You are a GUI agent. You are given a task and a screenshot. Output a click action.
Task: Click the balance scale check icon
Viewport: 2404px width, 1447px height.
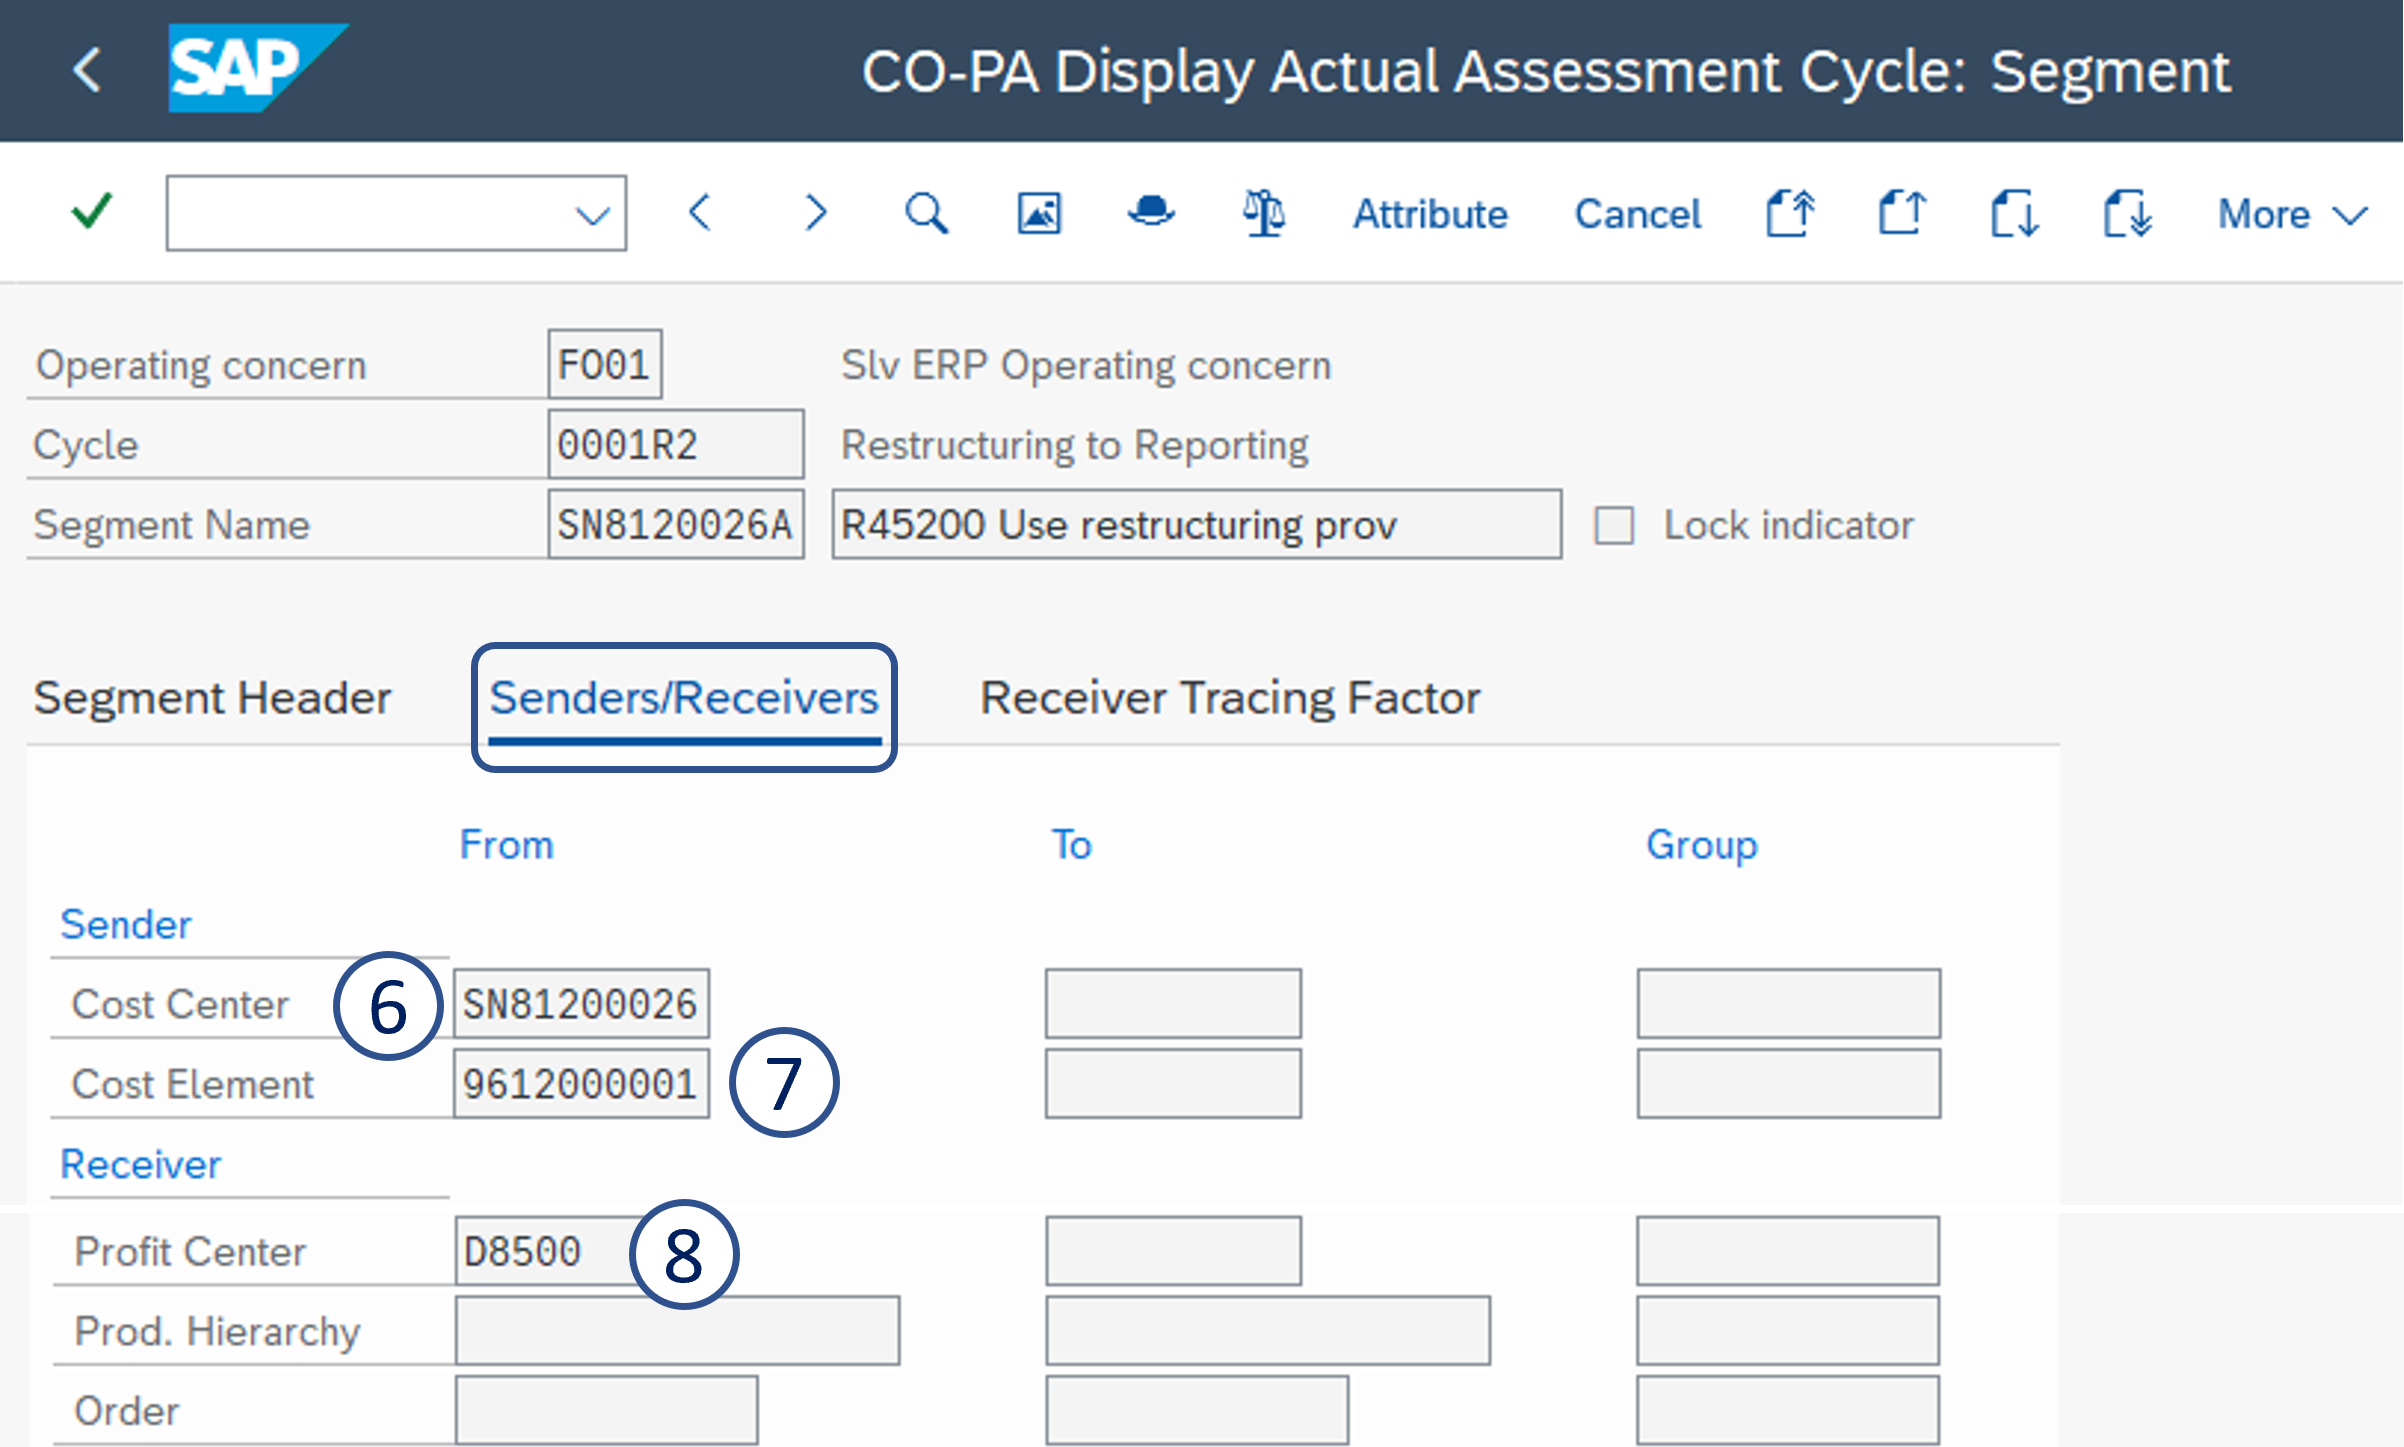pos(1264,213)
